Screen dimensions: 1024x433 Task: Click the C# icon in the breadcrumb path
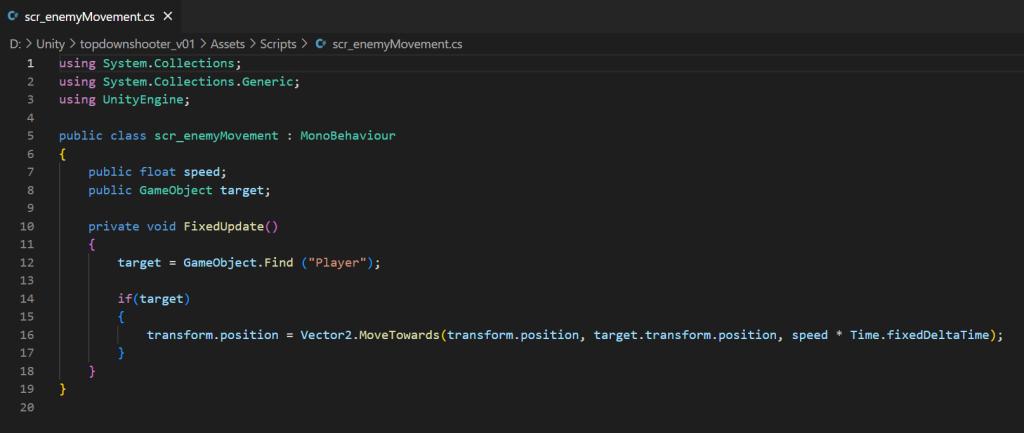(320, 44)
